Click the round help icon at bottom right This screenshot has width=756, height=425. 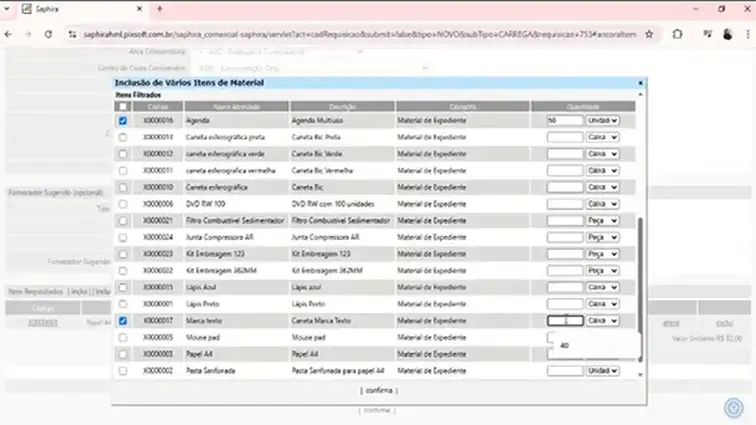click(733, 407)
